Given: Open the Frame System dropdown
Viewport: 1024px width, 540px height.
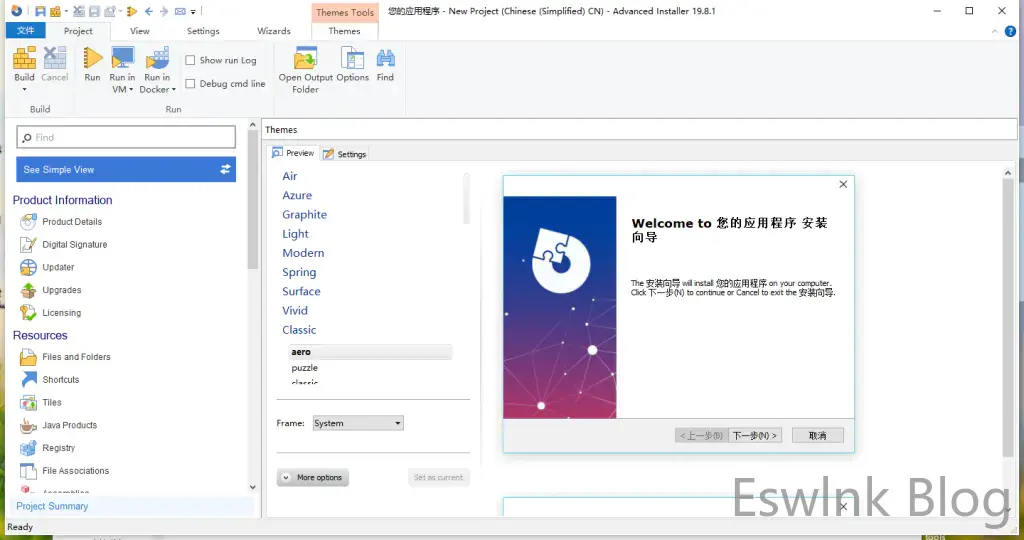Looking at the screenshot, I should [358, 423].
